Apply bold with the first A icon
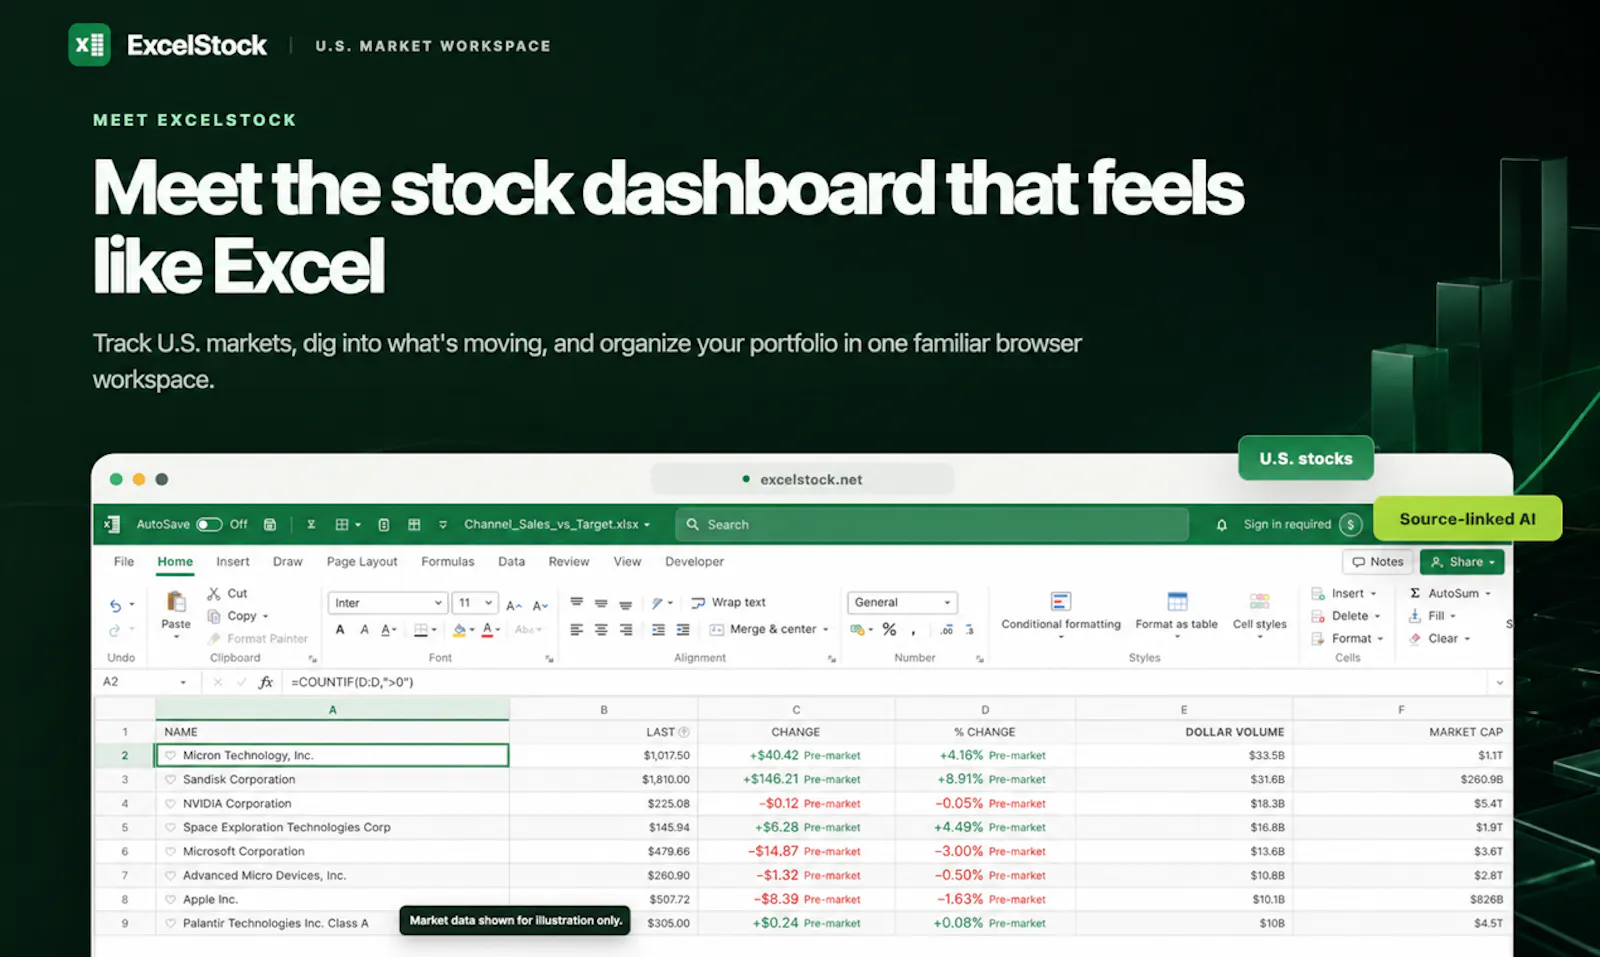1600x957 pixels. coord(340,629)
